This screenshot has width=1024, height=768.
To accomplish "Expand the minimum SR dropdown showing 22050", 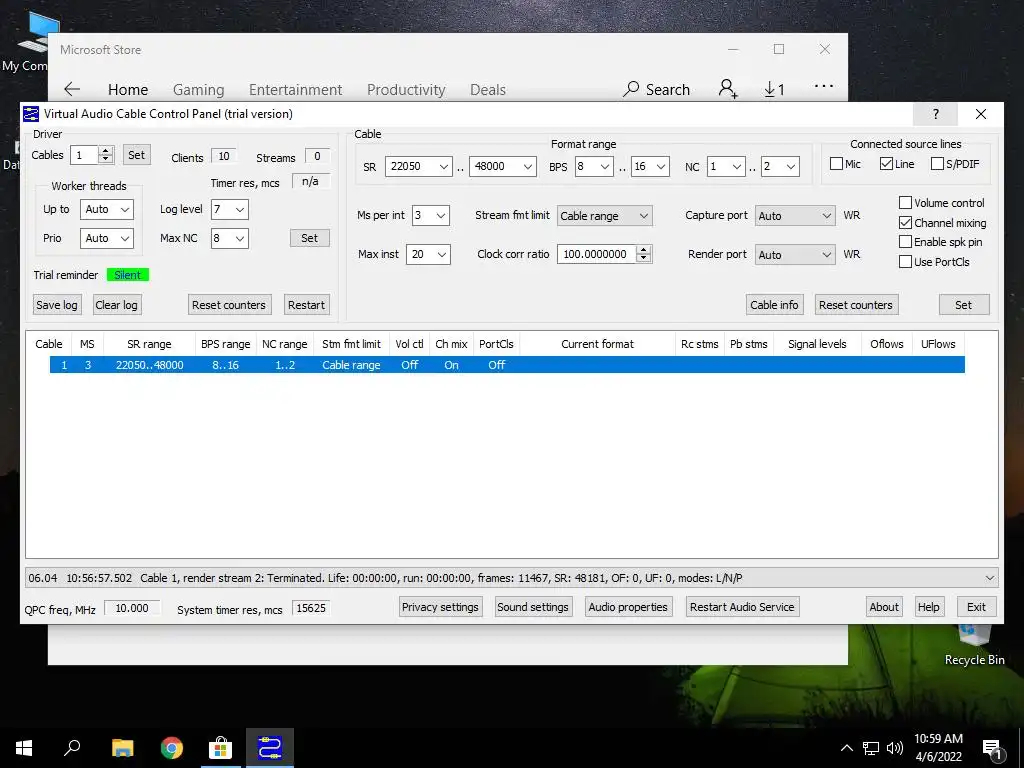I will [x=443, y=167].
